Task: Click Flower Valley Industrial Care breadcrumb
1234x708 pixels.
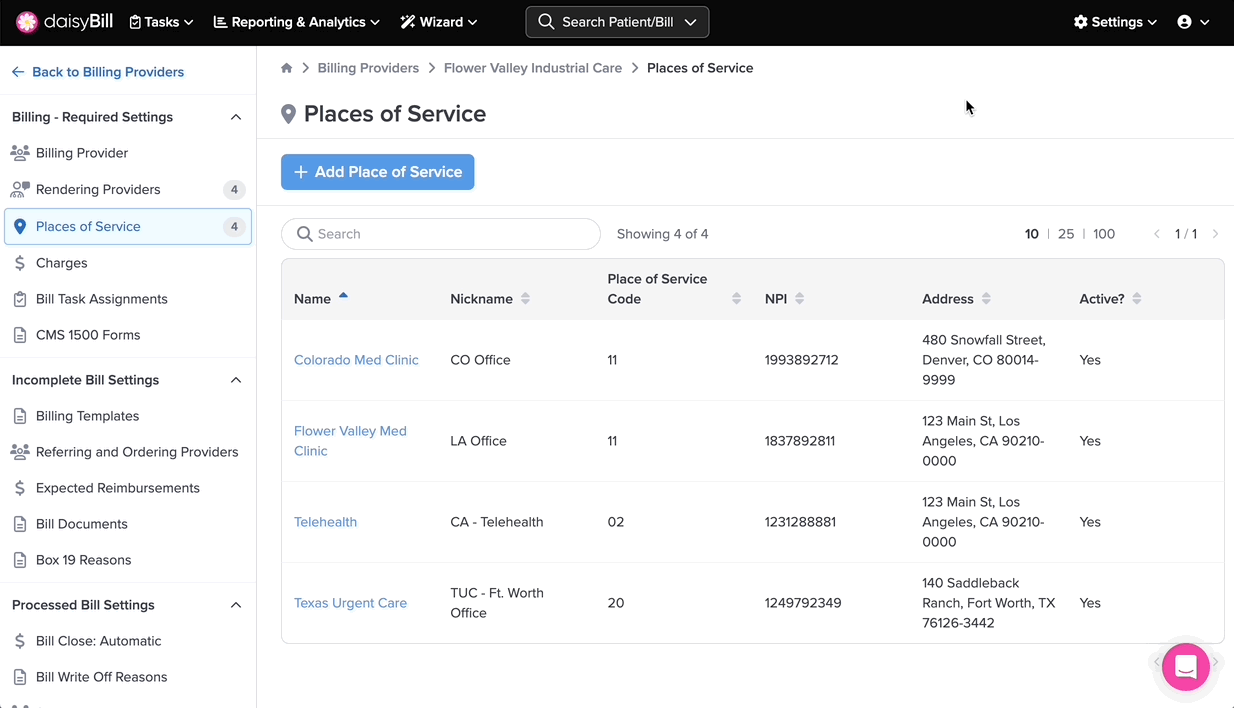Action: pyautogui.click(x=533, y=68)
